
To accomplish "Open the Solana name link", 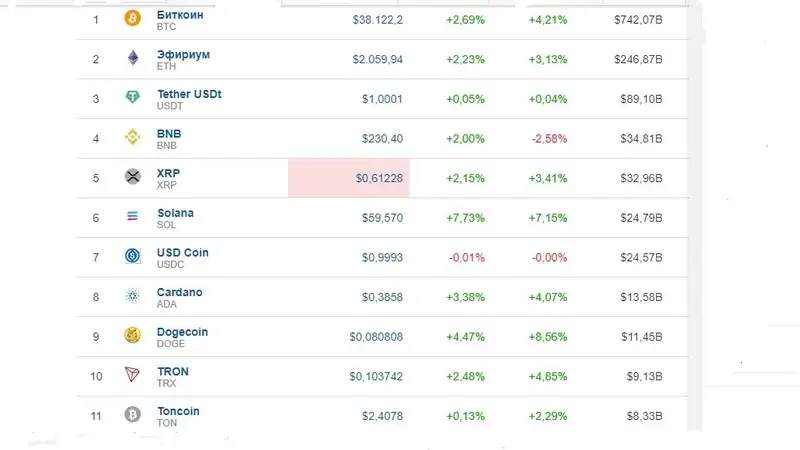I will click(176, 213).
